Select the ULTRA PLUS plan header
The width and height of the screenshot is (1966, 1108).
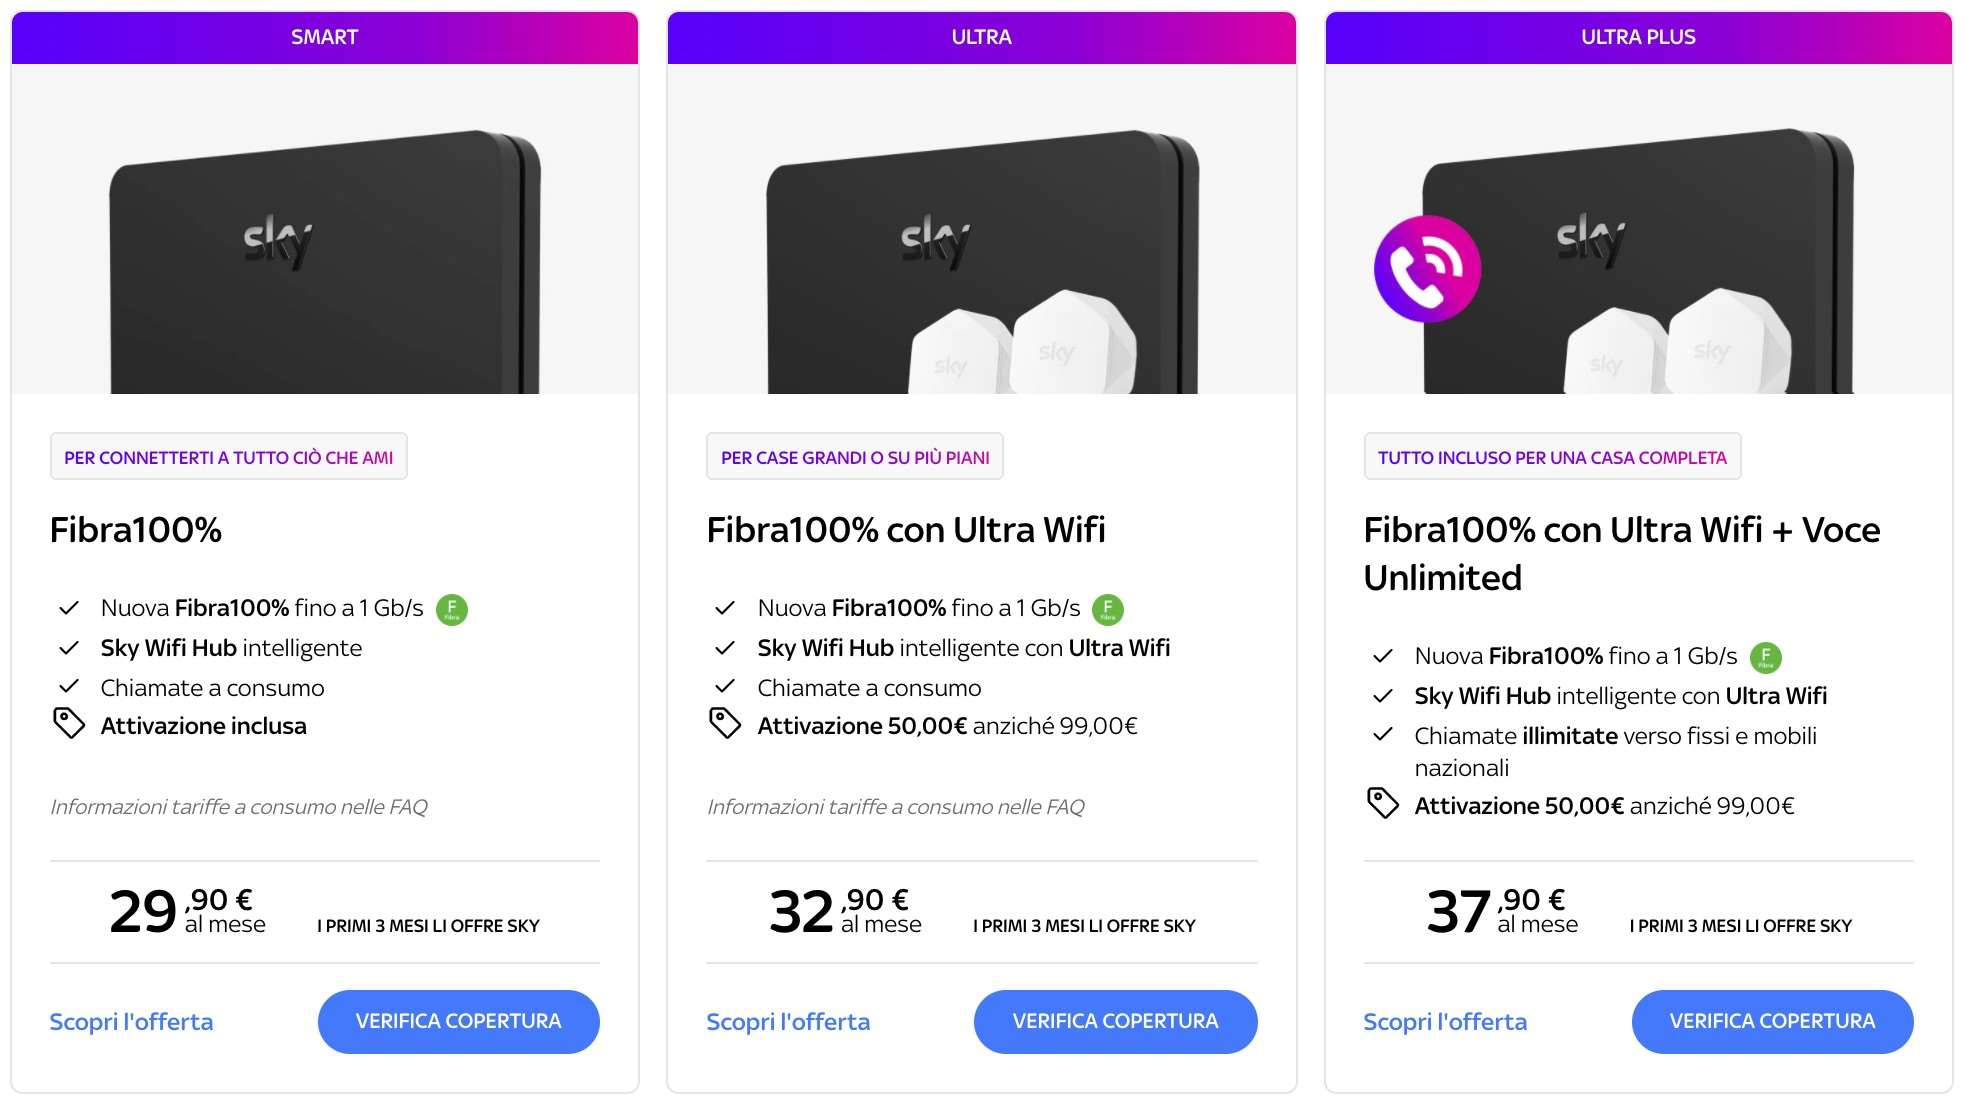(1639, 38)
